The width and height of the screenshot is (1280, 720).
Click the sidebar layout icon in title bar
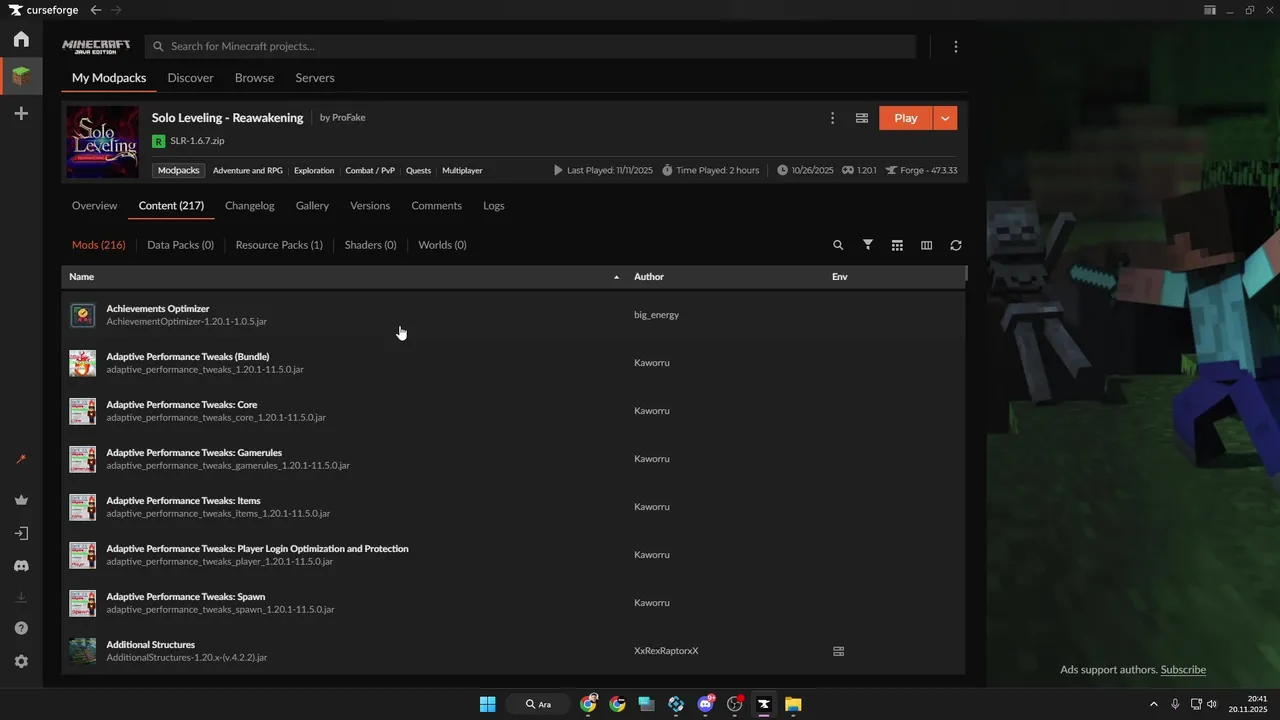(x=1210, y=10)
